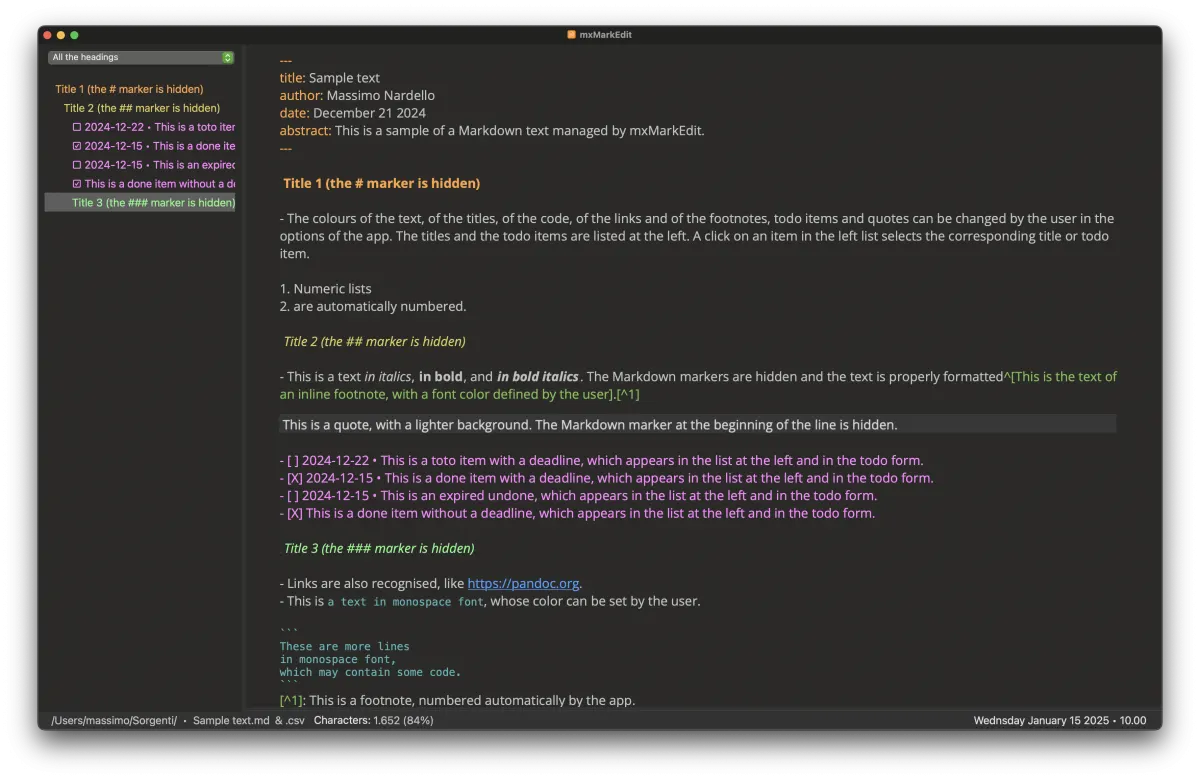Check the sidebar '2024-12-22 This is a toto item' checkbox
This screenshot has width=1200, height=780.
coord(77,127)
